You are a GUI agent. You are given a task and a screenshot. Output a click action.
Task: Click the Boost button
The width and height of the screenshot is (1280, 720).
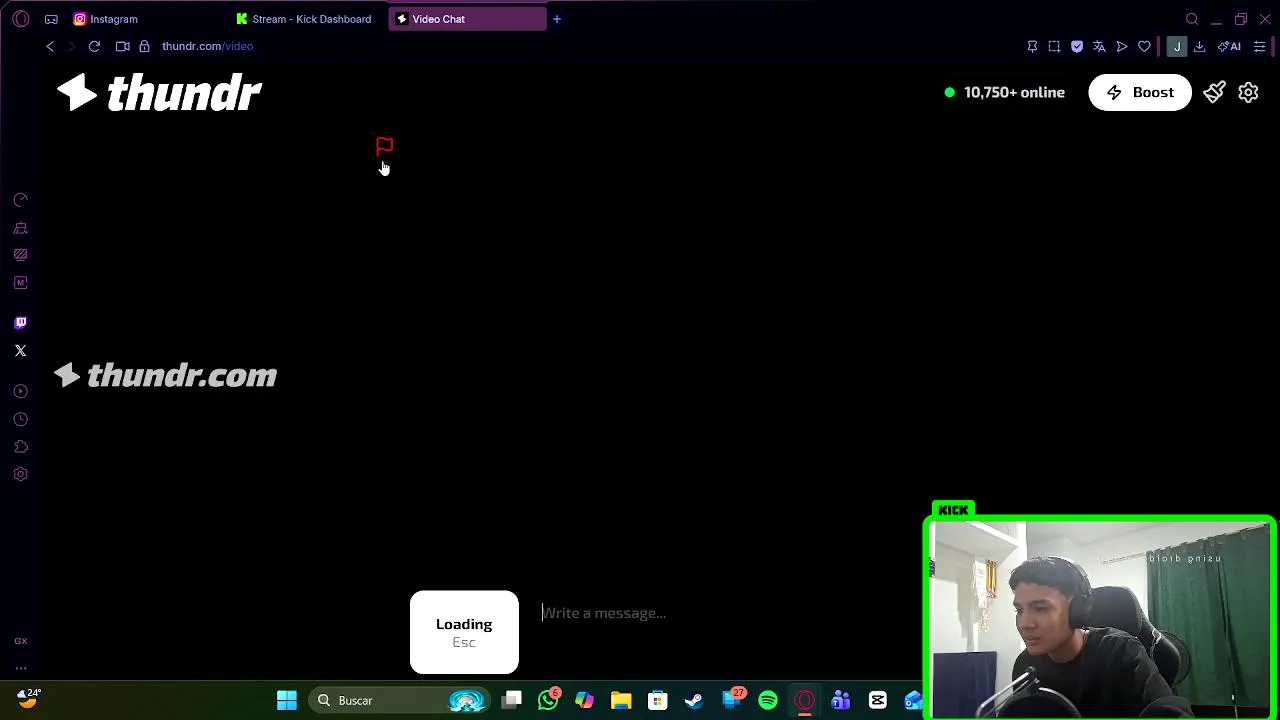point(1140,92)
